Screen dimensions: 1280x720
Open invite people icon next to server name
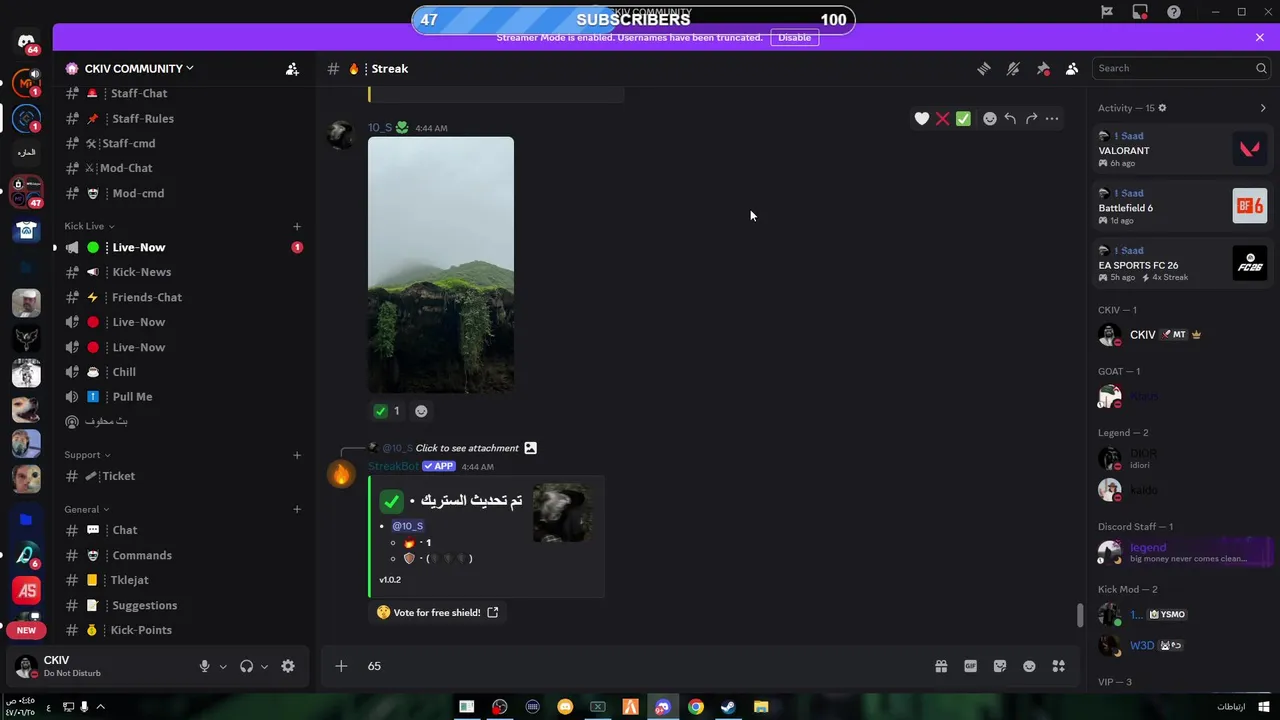point(292,69)
